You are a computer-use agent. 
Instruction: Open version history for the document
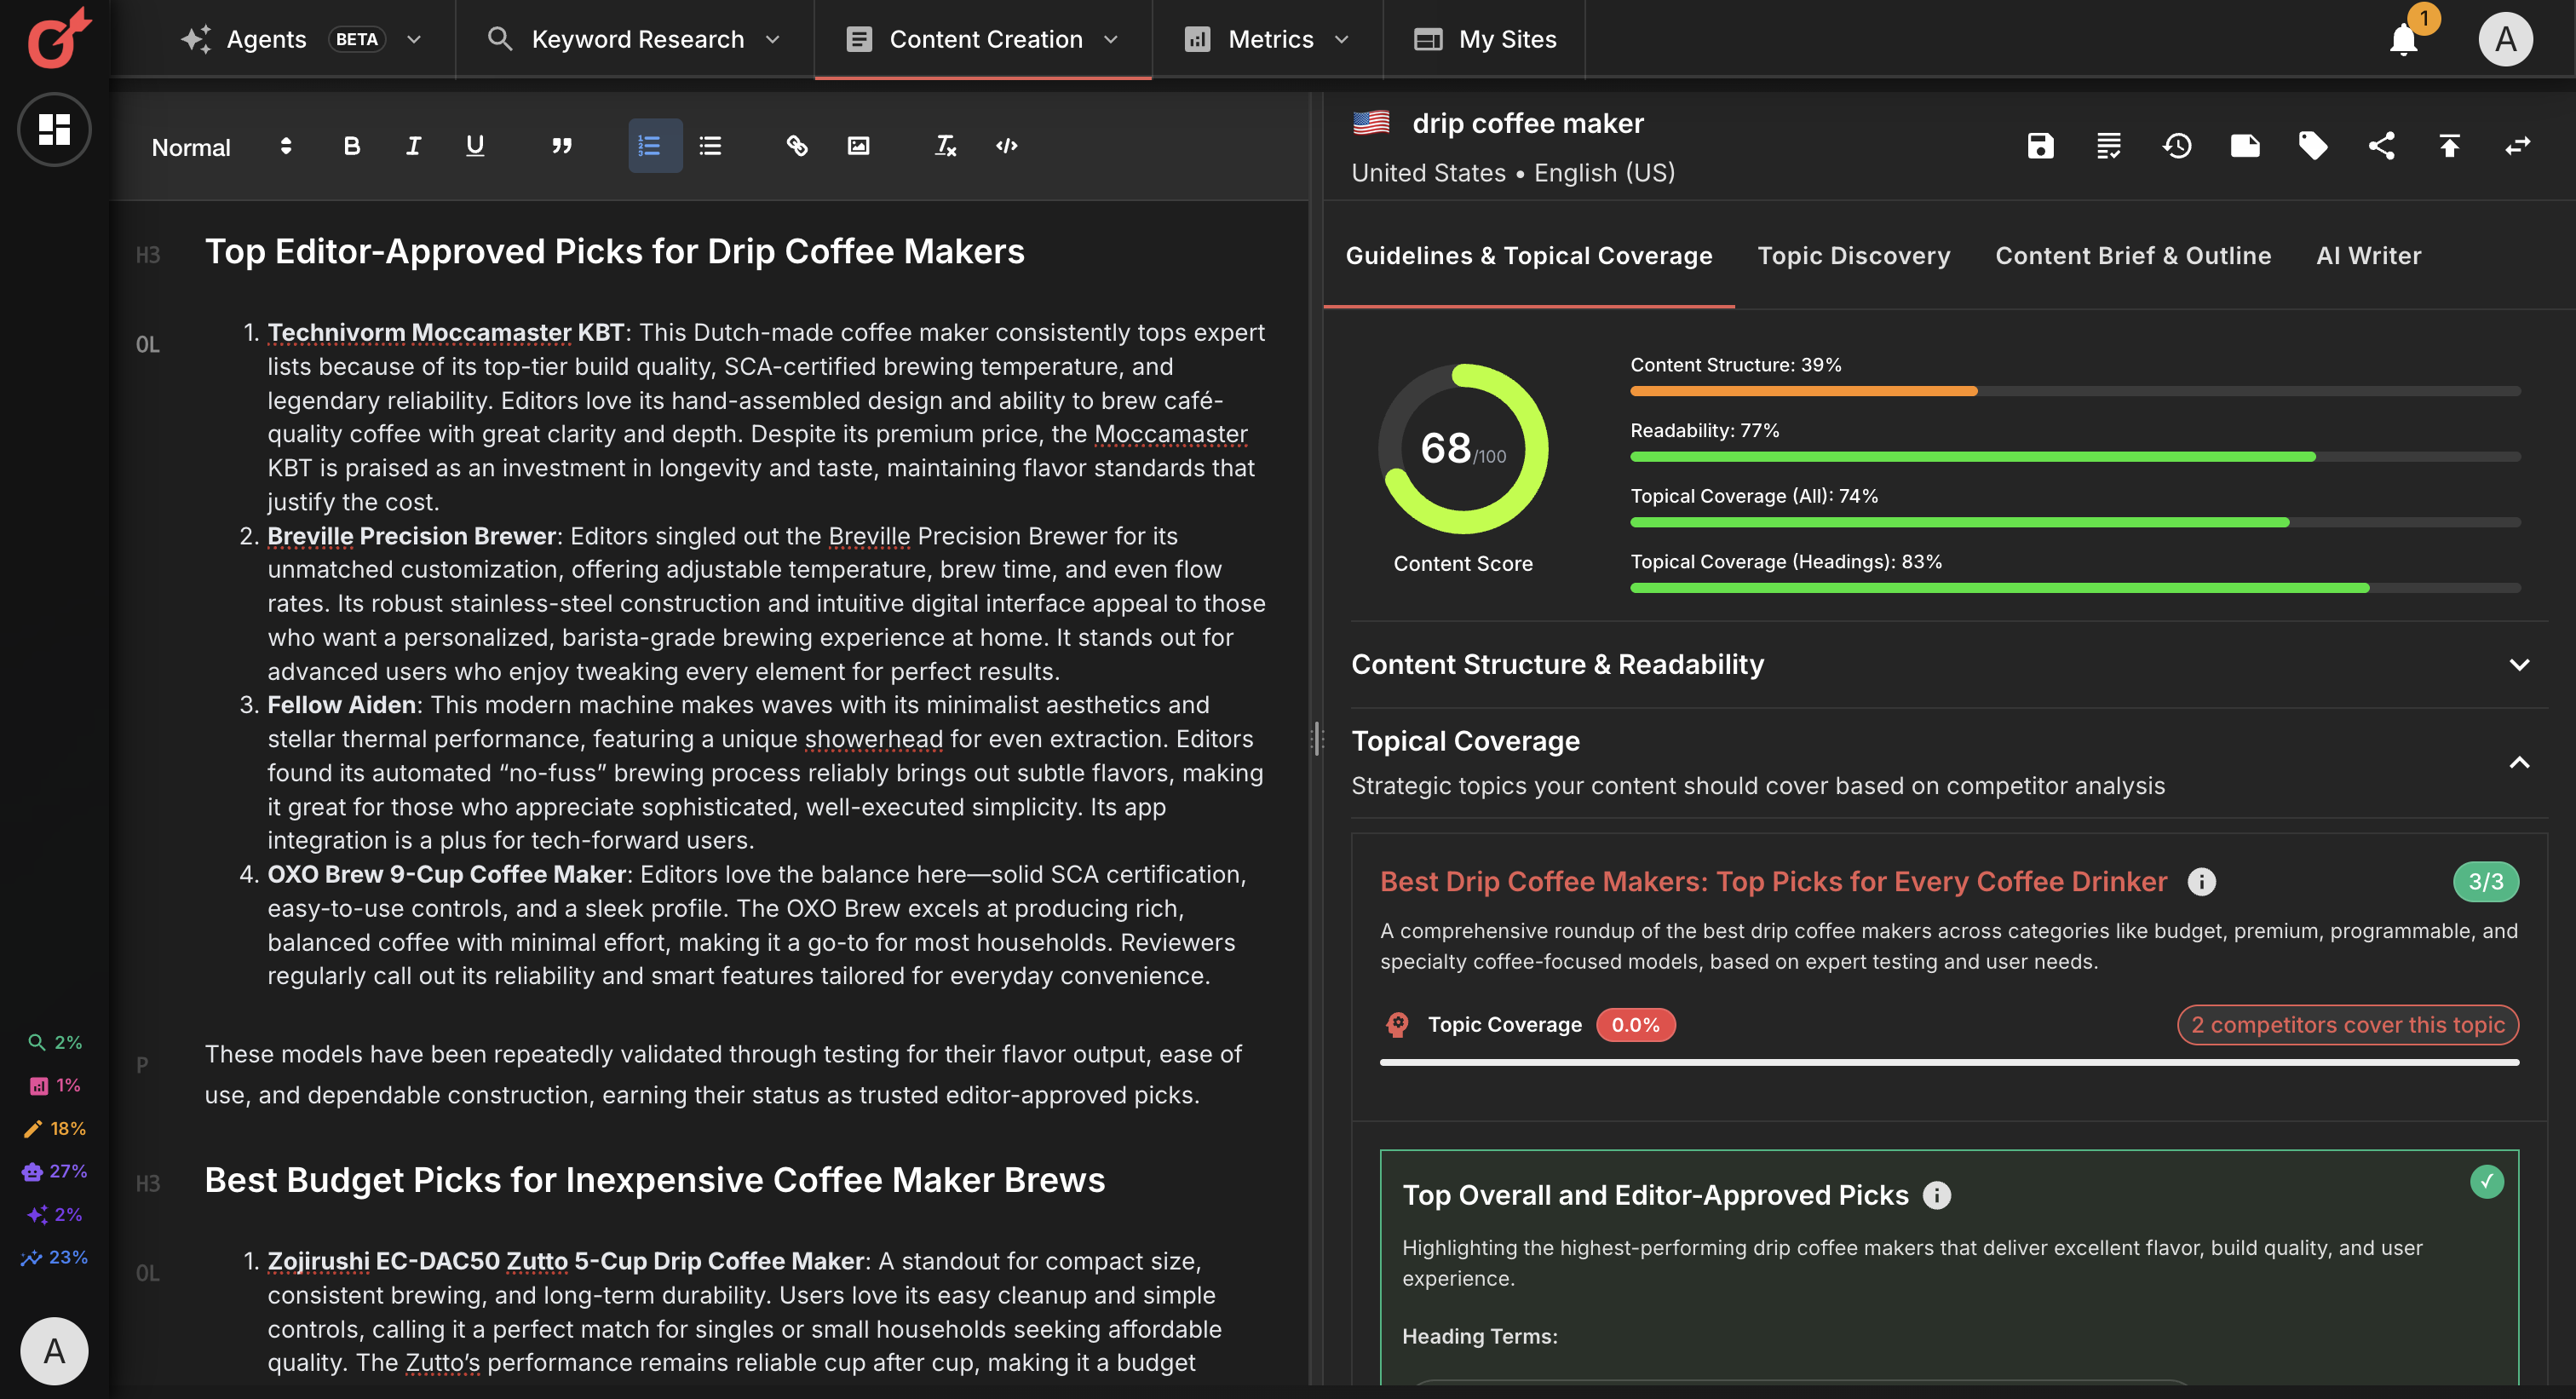tap(2176, 146)
